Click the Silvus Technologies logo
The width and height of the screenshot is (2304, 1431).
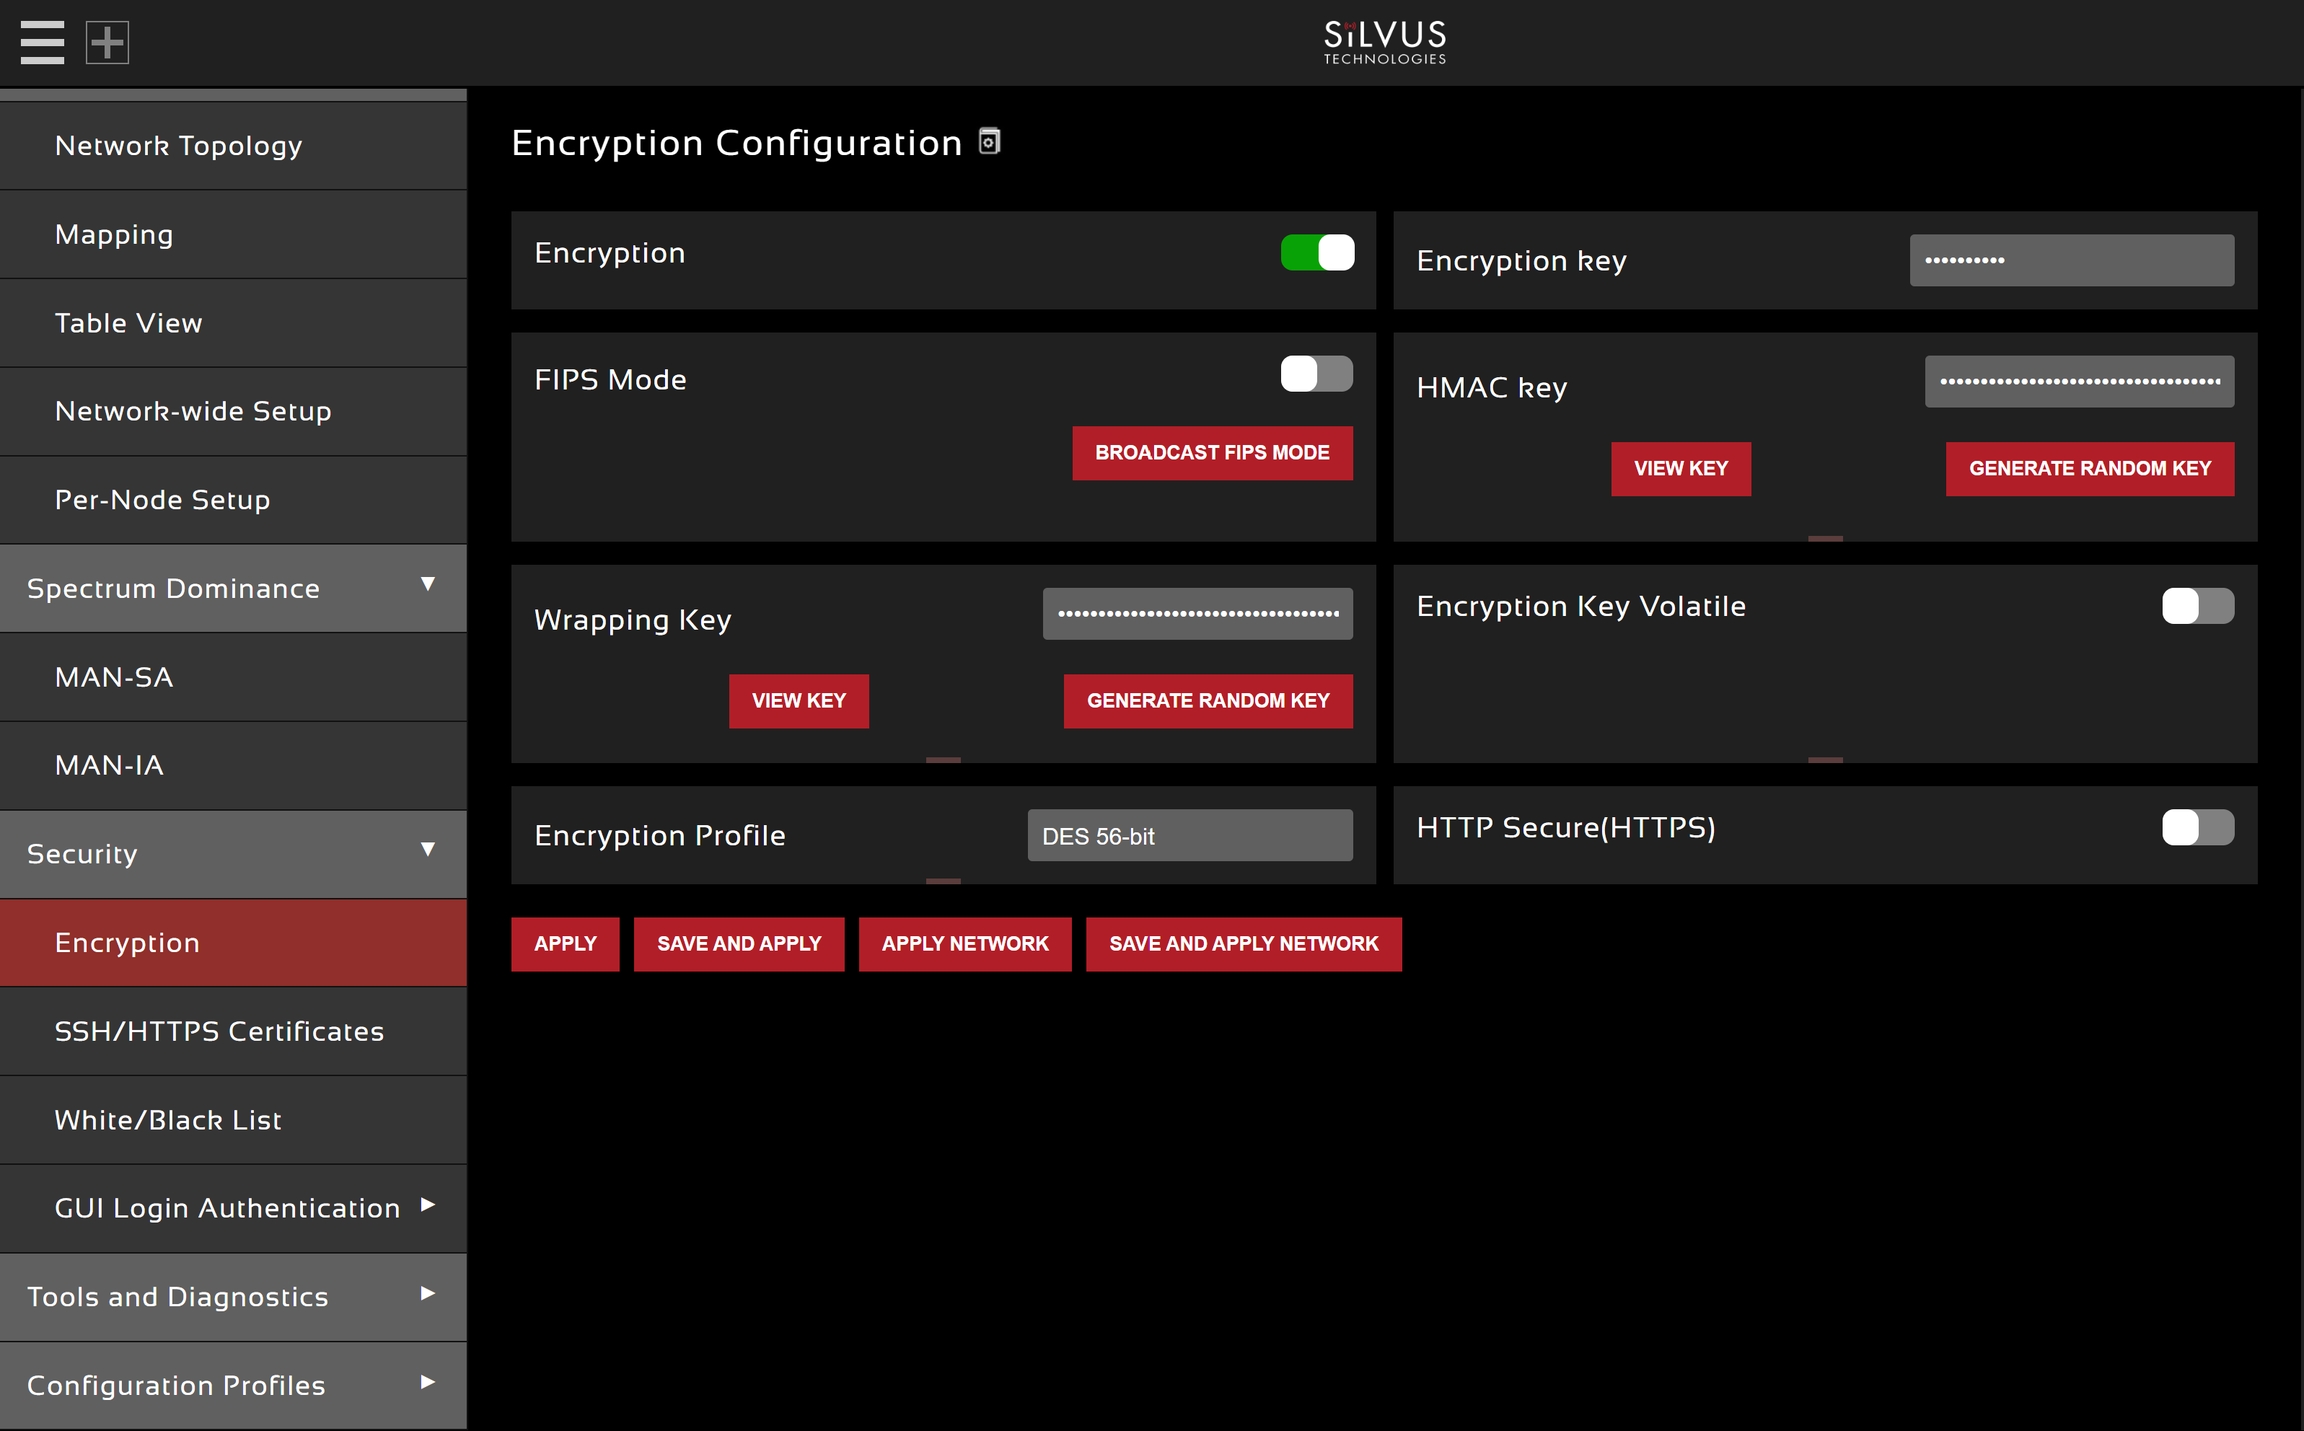pyautogui.click(x=1384, y=42)
